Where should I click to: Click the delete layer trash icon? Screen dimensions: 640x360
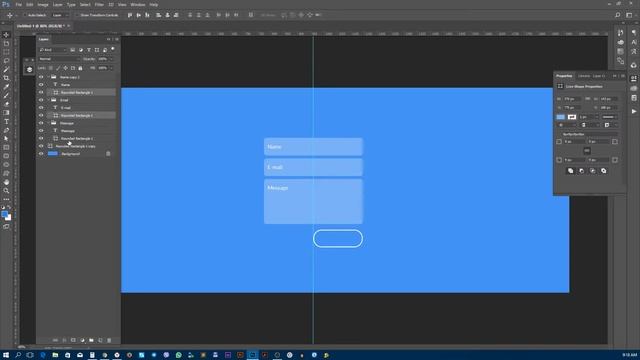pyautogui.click(x=109, y=340)
